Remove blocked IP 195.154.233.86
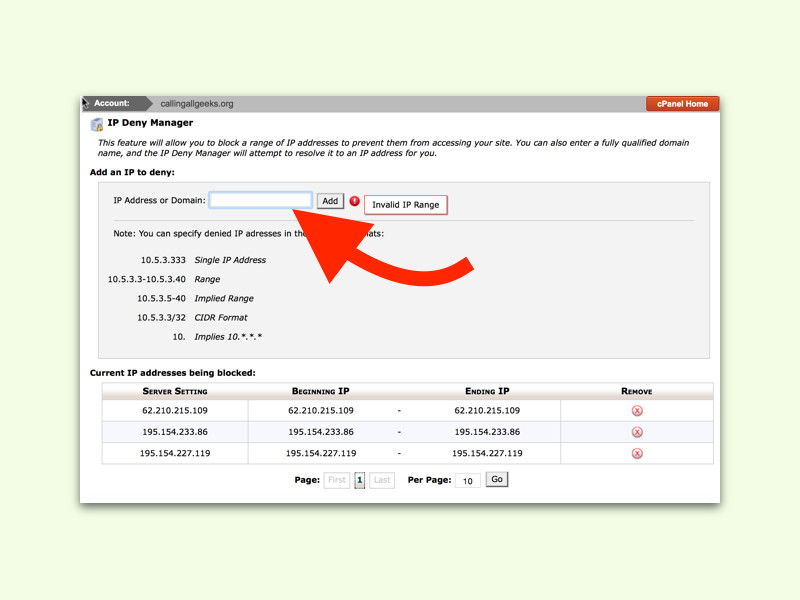This screenshot has height=600, width=800. coord(637,432)
